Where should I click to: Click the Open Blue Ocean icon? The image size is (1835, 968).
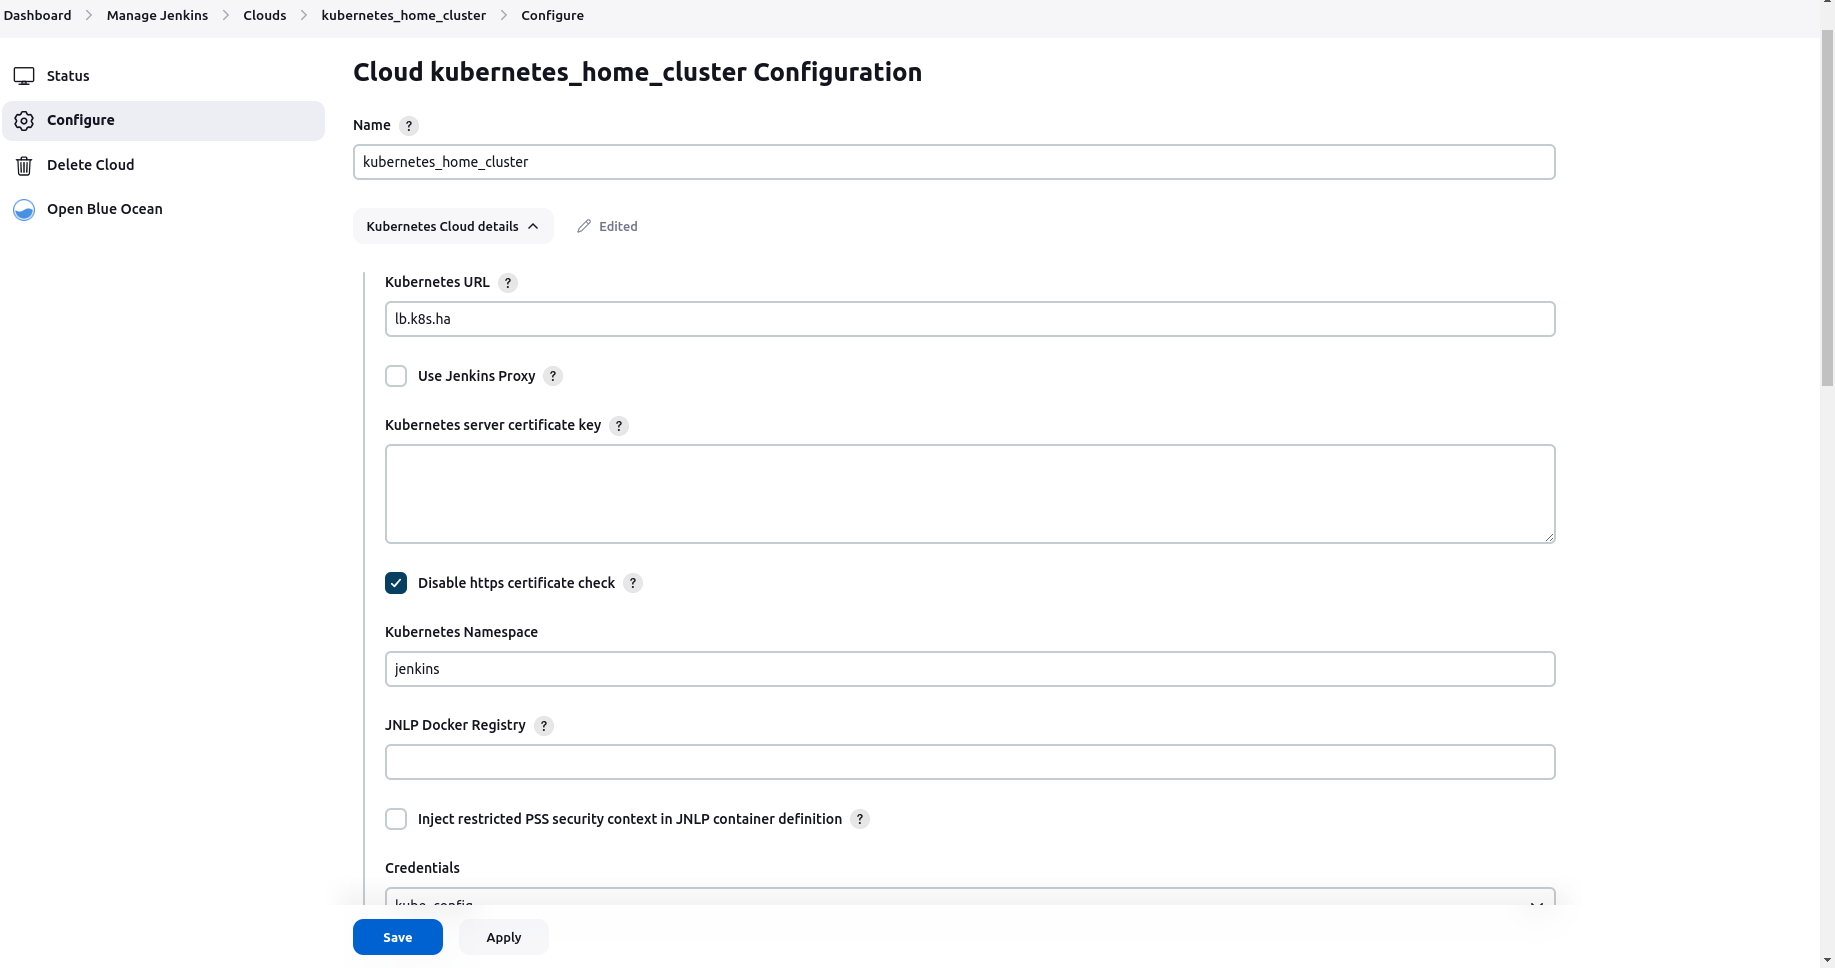pos(24,209)
